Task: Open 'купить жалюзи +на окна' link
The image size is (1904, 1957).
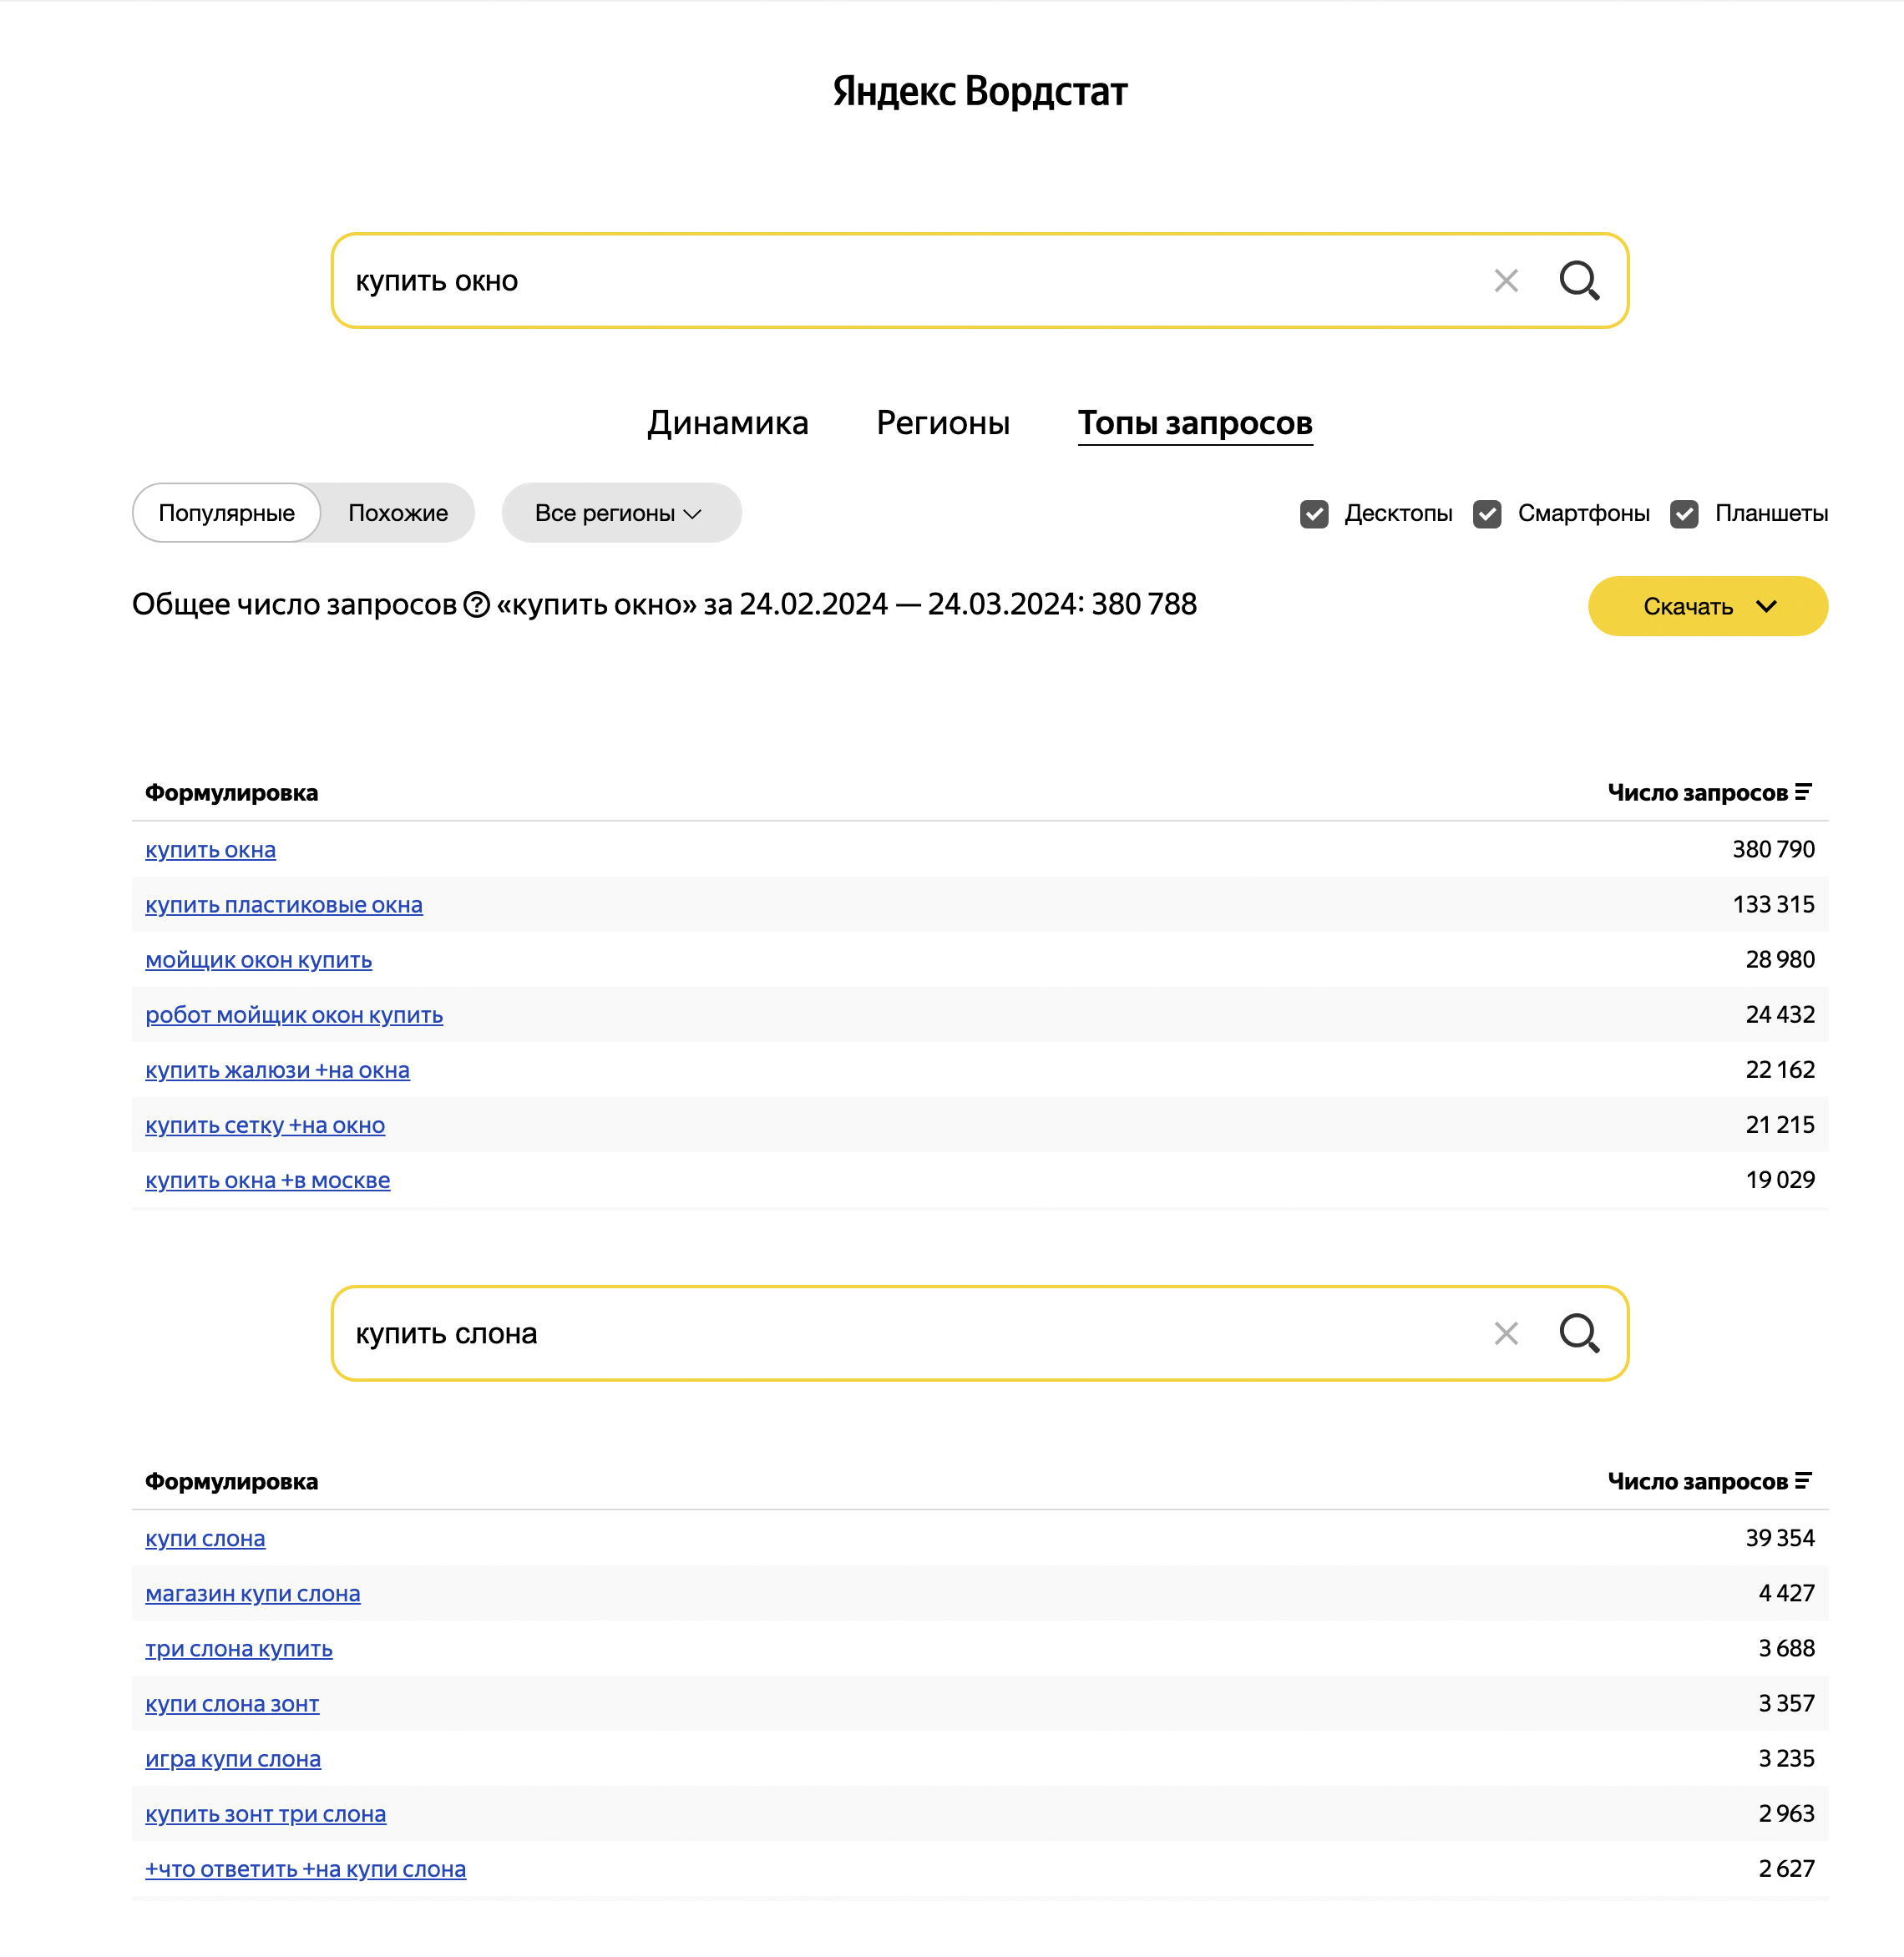Action: (277, 1070)
